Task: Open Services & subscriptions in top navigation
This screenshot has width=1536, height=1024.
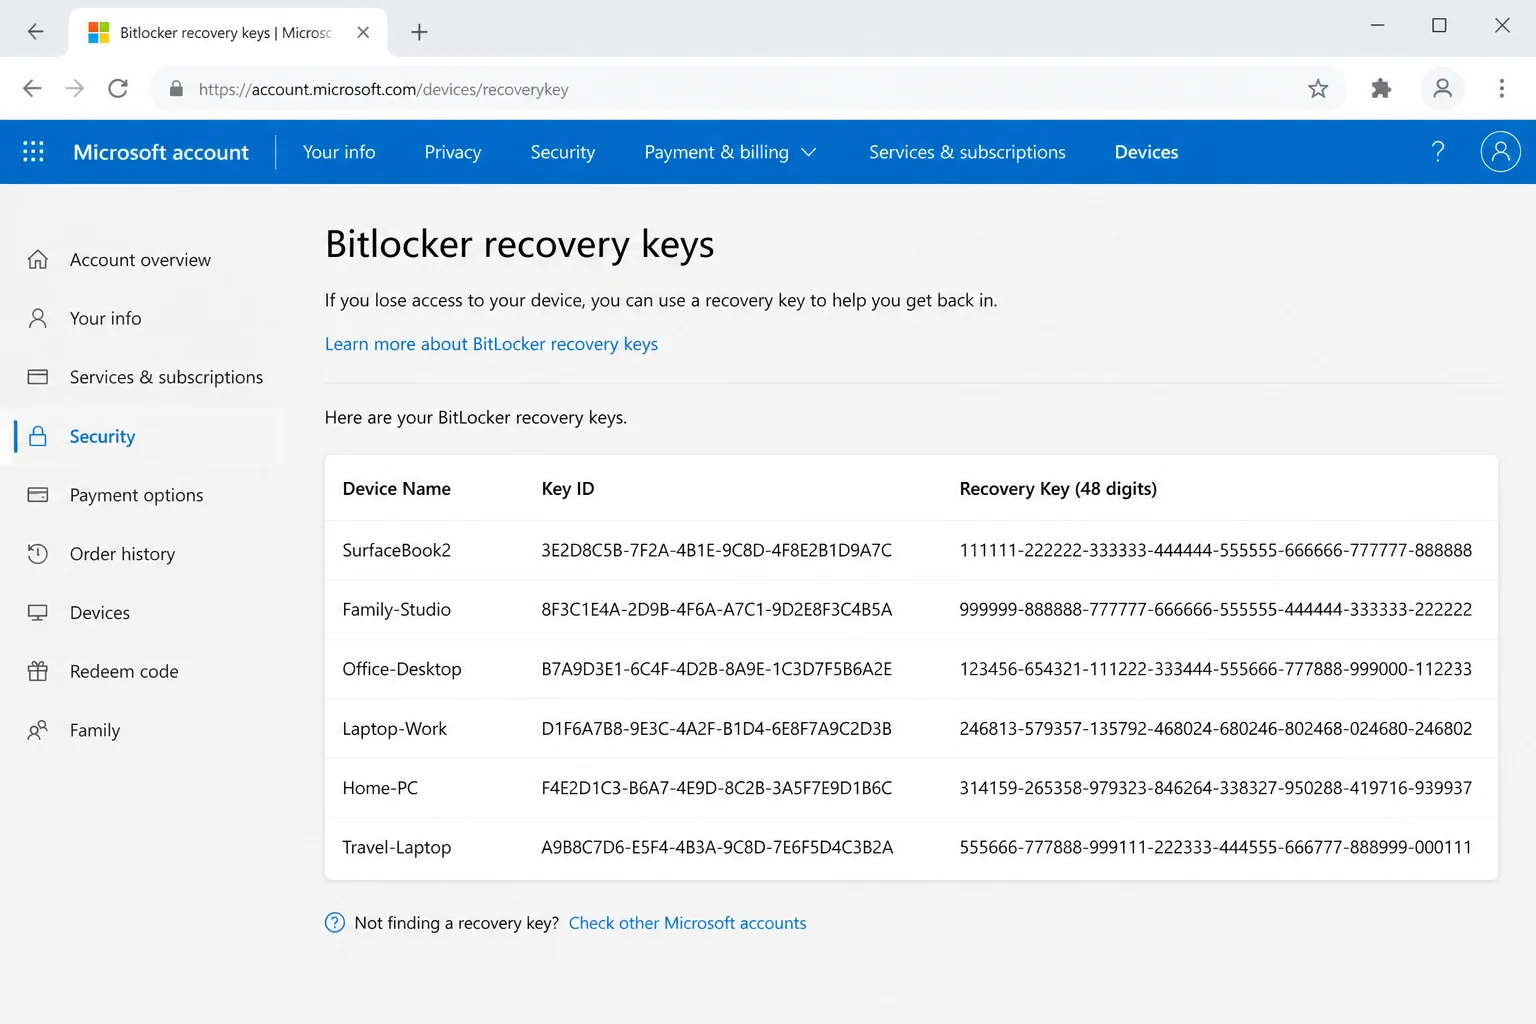Action: click(x=967, y=152)
